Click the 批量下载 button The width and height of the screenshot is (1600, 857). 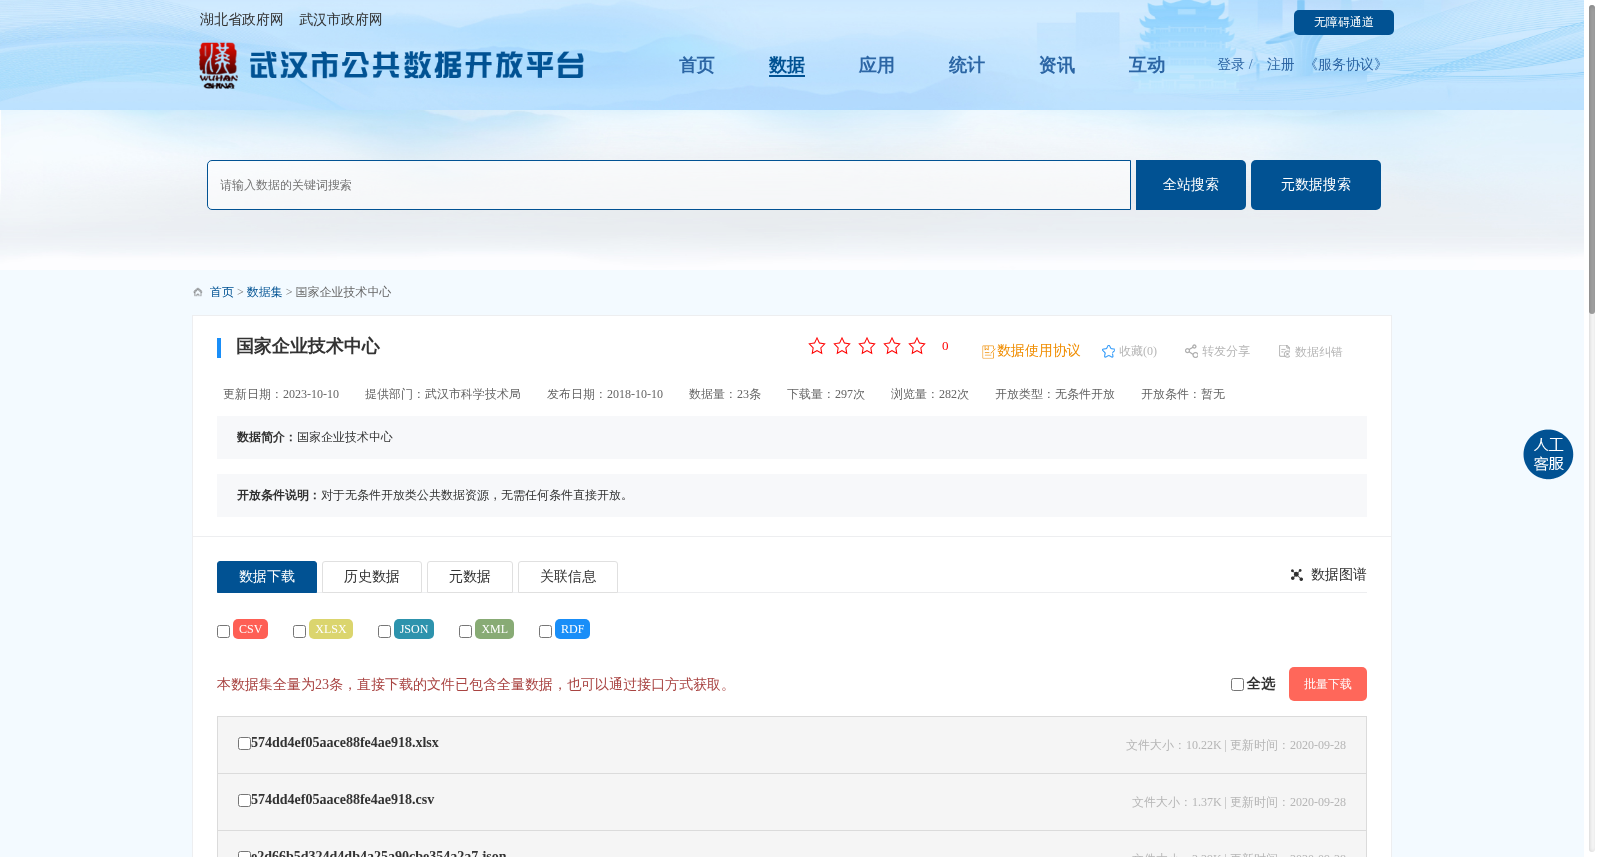1328,684
